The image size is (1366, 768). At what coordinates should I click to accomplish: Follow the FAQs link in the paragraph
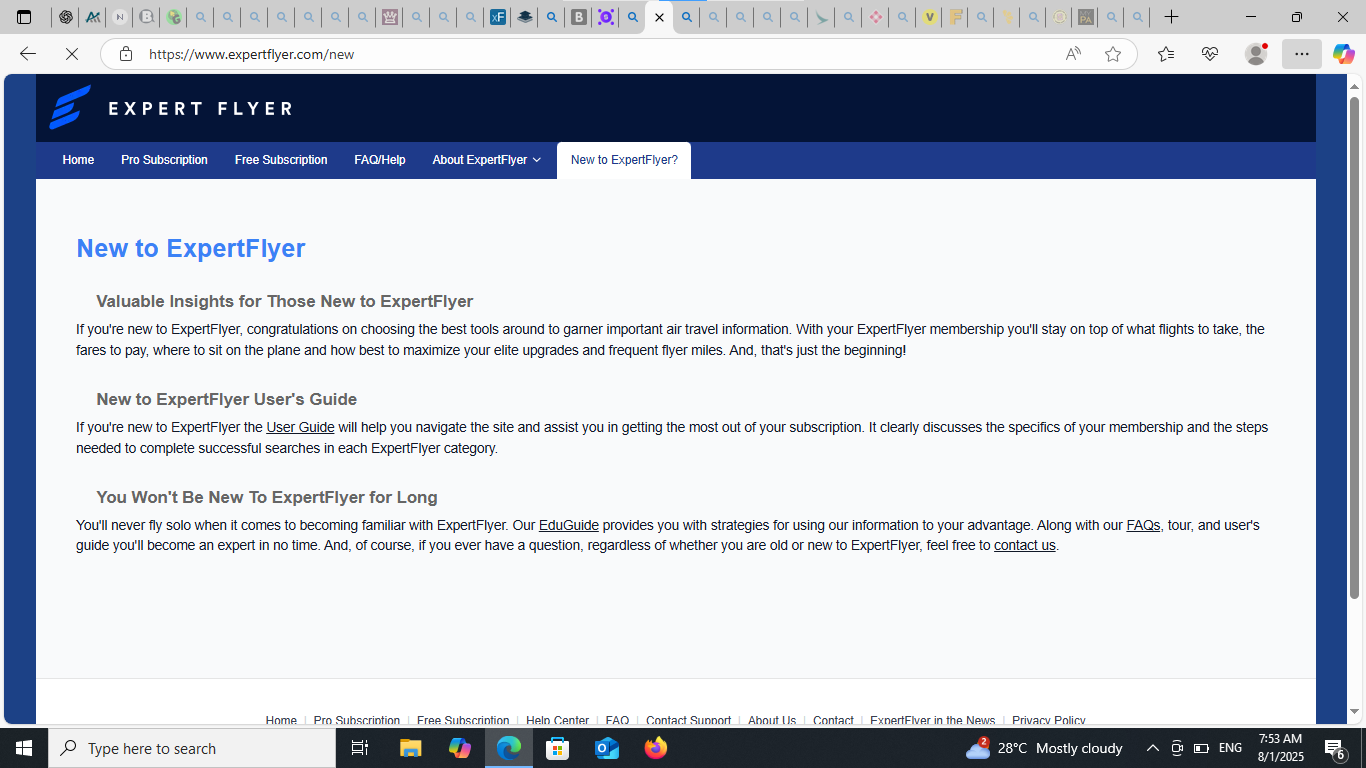[1143, 525]
